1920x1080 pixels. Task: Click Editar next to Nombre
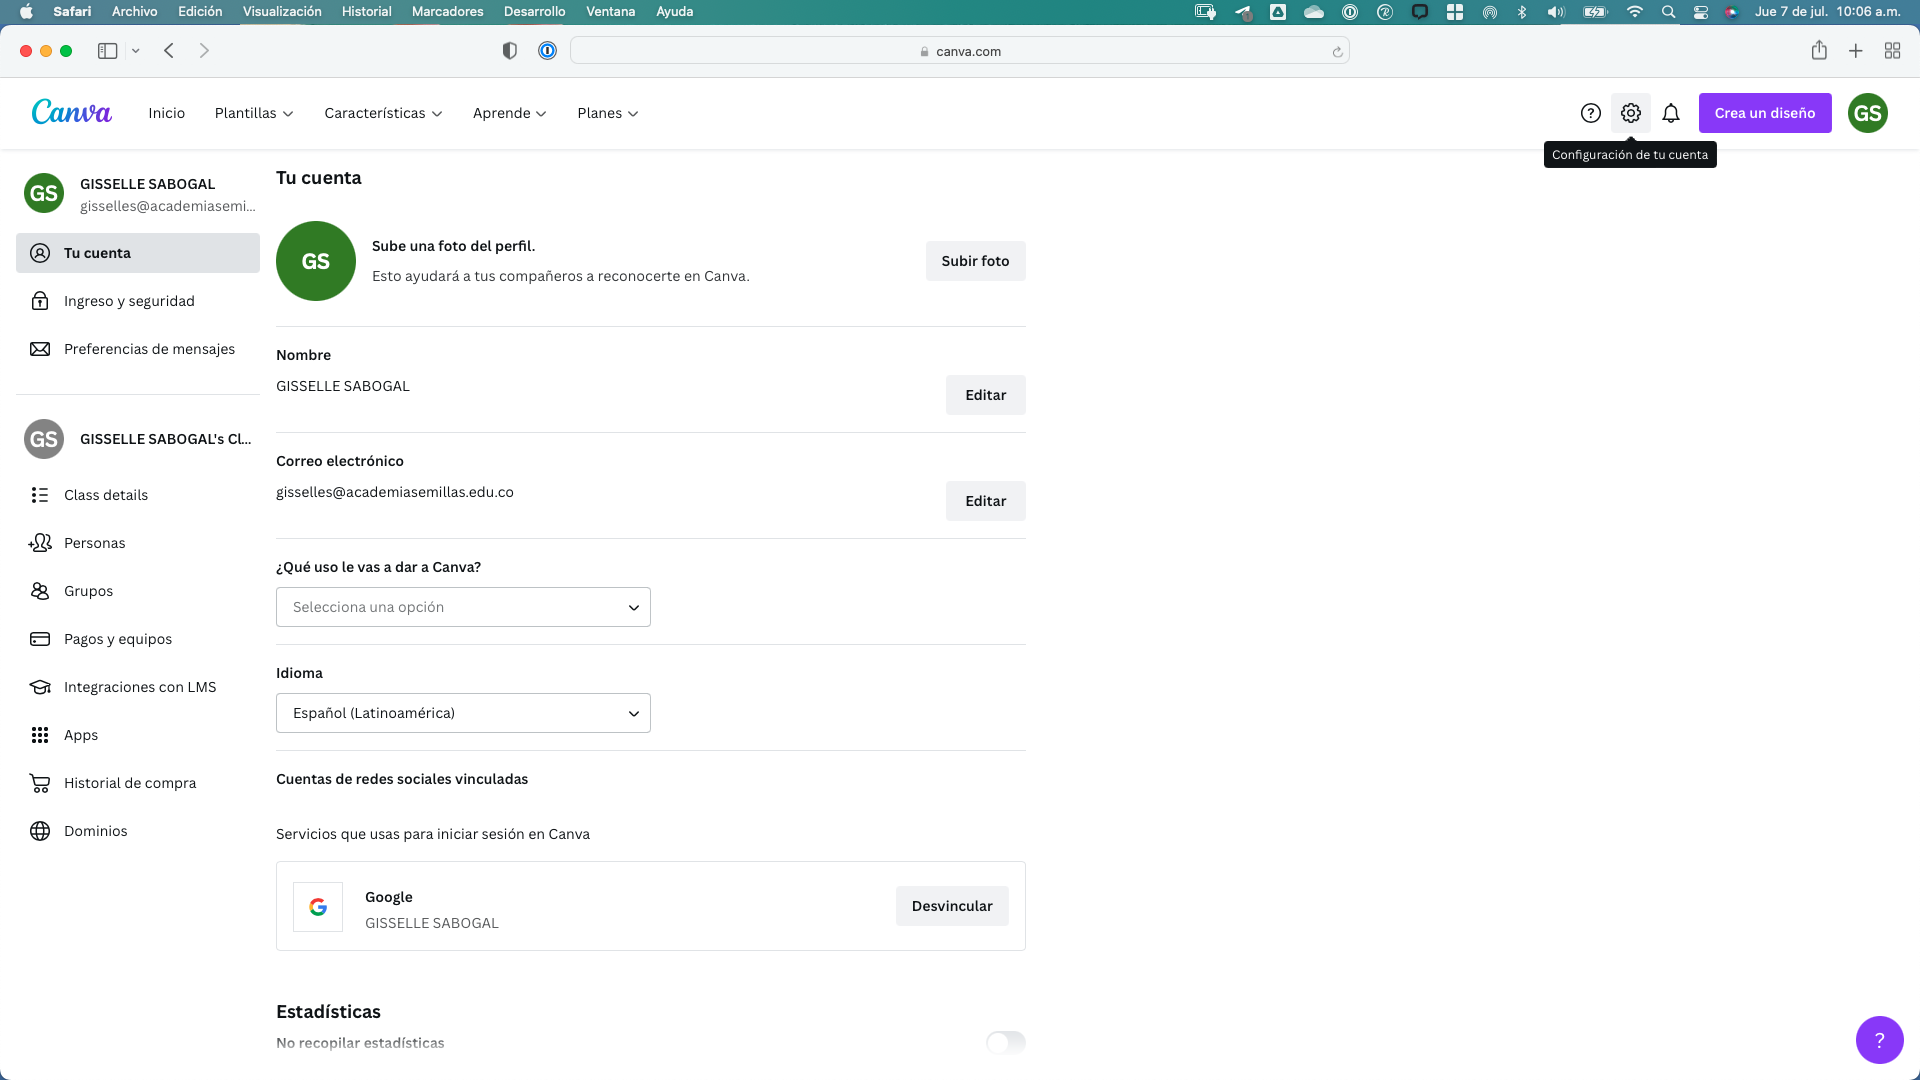985,395
